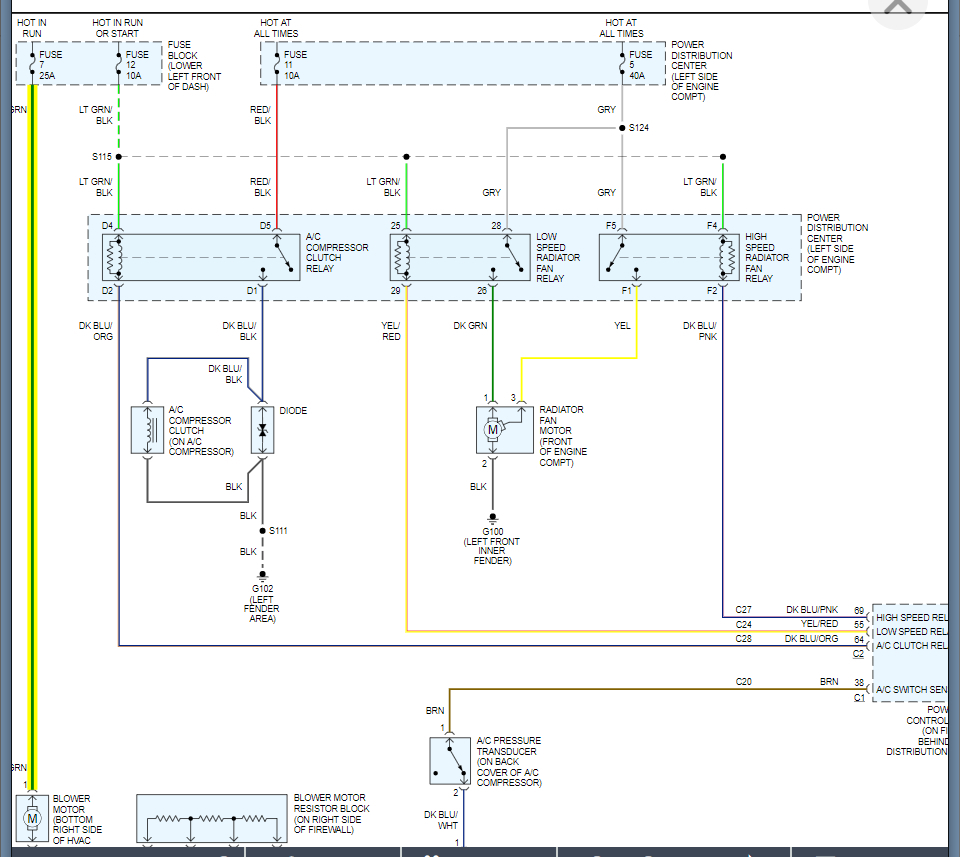Click the A/C pressure transducer switch symbol
This screenshot has height=857, width=960.
pyautogui.click(x=450, y=762)
